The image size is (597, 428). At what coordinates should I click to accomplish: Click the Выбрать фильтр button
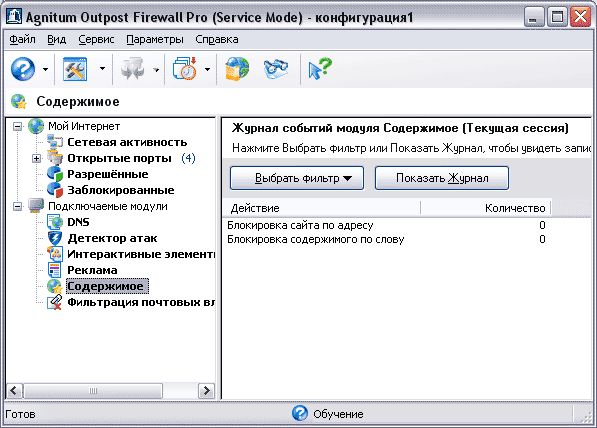(297, 178)
